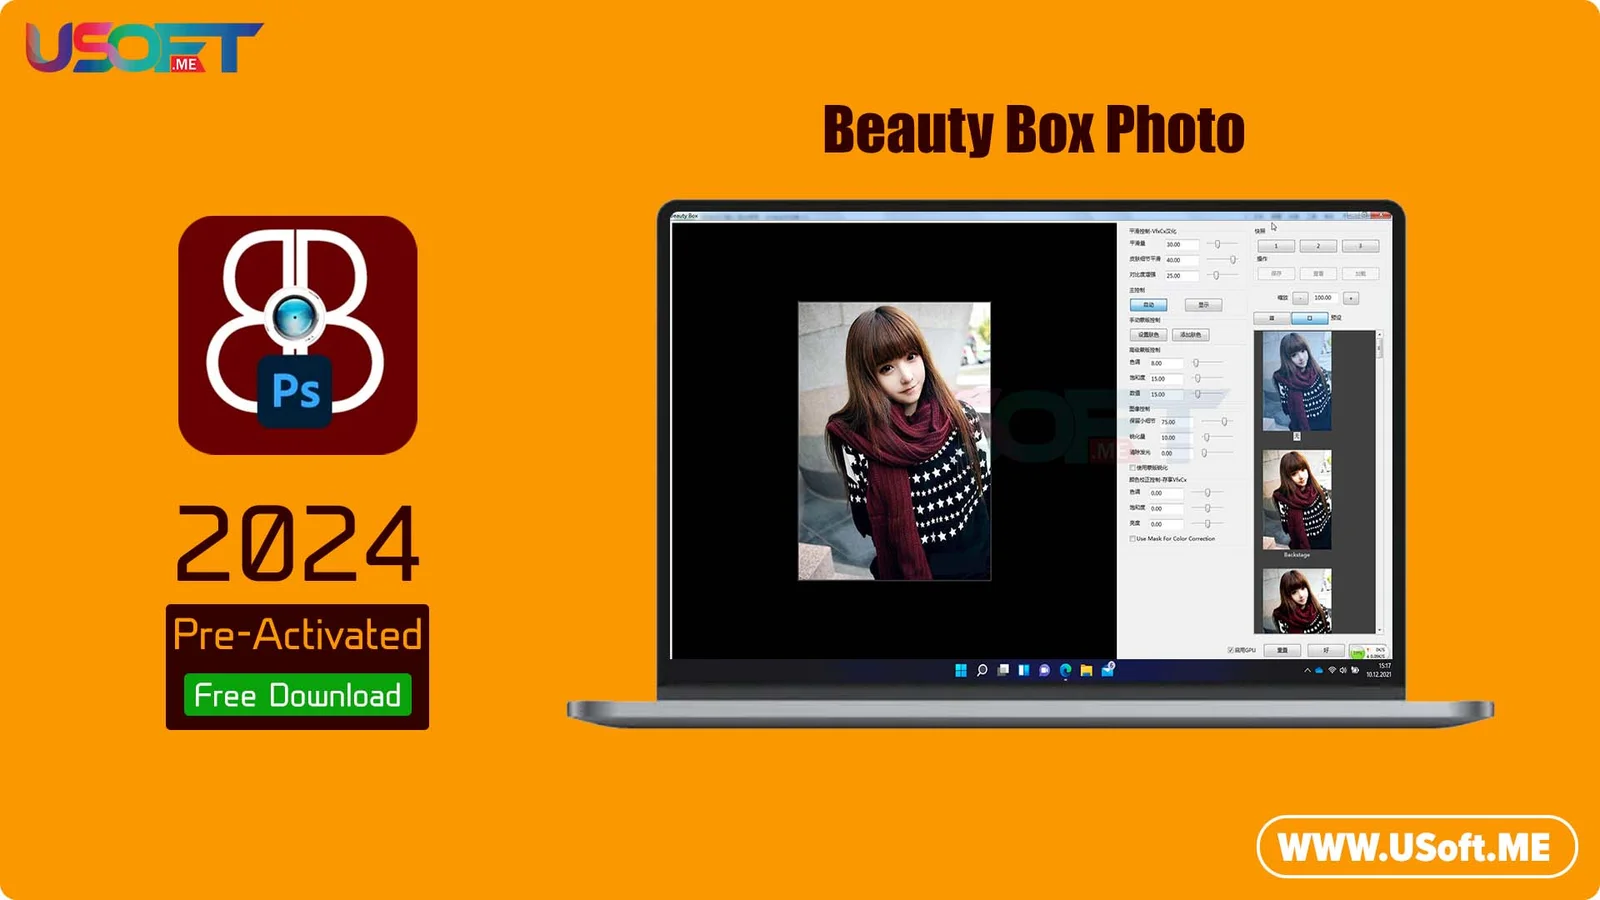This screenshot has height=900, width=1600.
Task: Select the Backstage preset thumbnail
Action: (x=1297, y=500)
